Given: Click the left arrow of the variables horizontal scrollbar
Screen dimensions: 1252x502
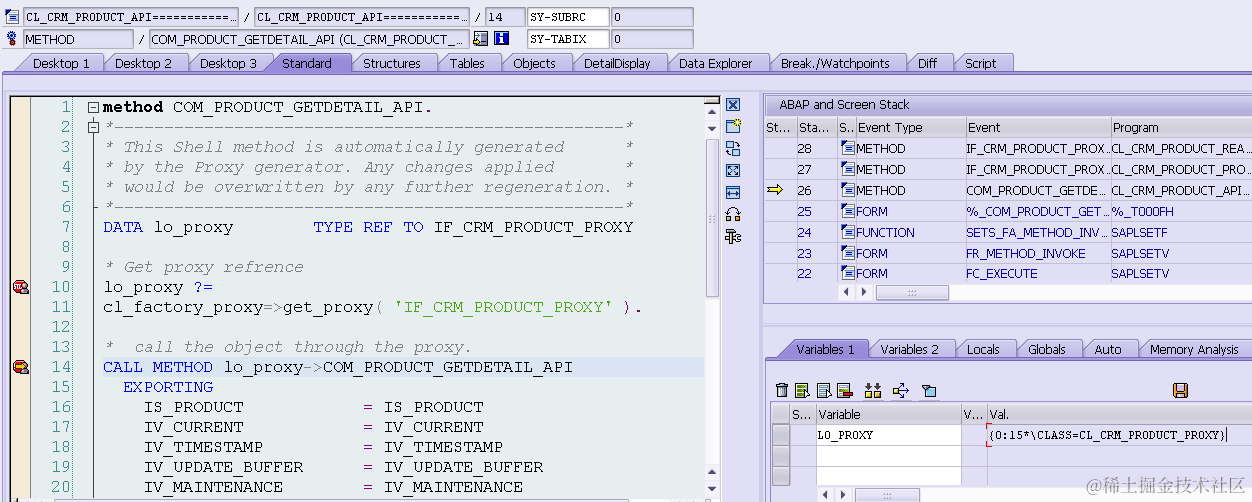Looking at the screenshot, I should point(825,495).
